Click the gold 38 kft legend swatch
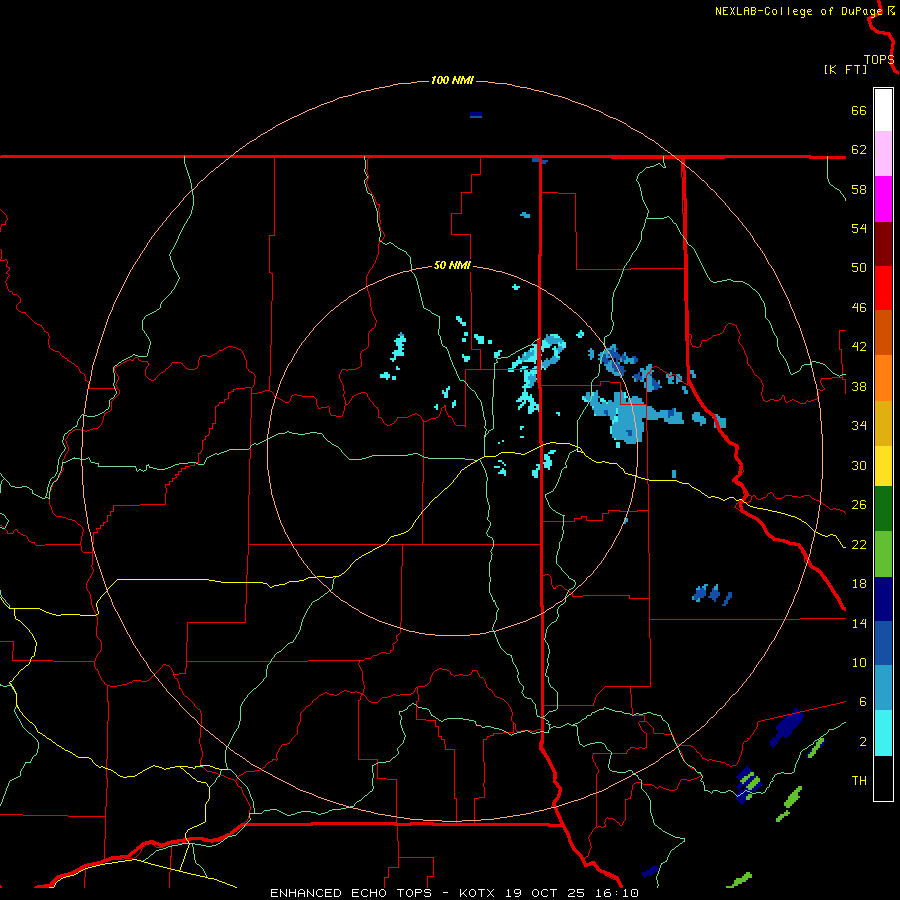This screenshot has height=900, width=900. (x=883, y=424)
